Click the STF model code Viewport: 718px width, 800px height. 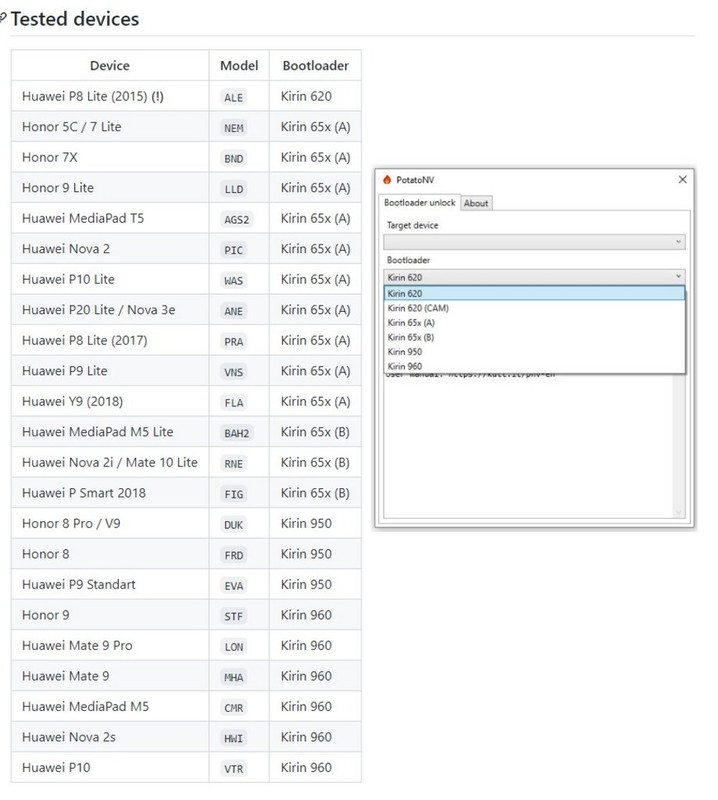pyautogui.click(x=234, y=616)
